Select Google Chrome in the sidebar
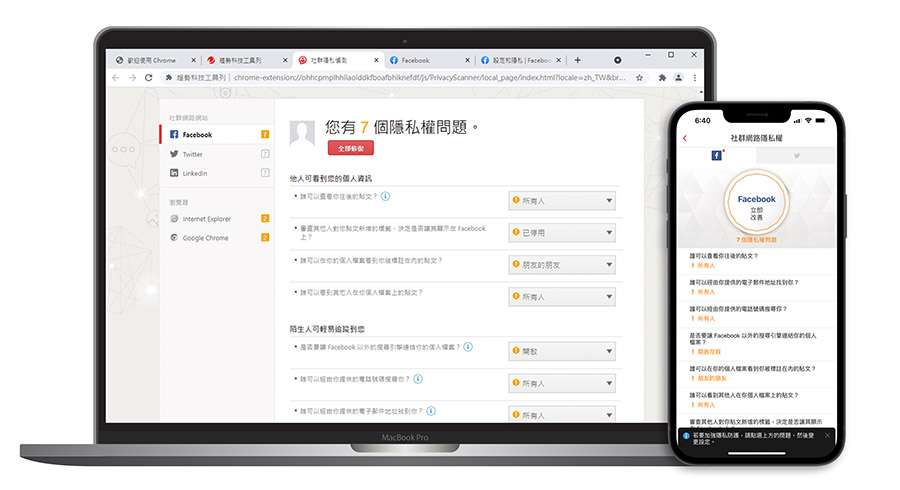The height and width of the screenshot is (490, 900). [x=215, y=238]
